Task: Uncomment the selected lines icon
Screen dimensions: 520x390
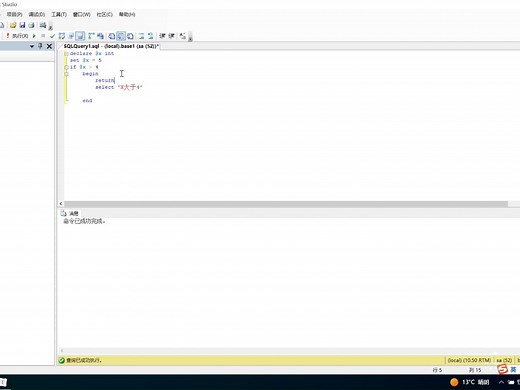Action: pos(150,36)
